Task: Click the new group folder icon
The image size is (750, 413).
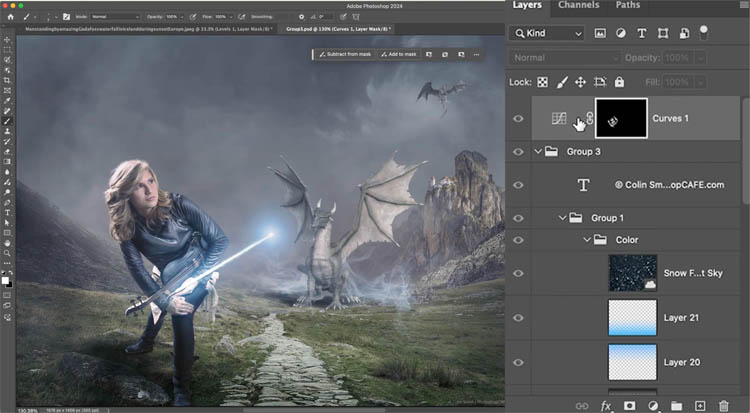Action: (676, 406)
